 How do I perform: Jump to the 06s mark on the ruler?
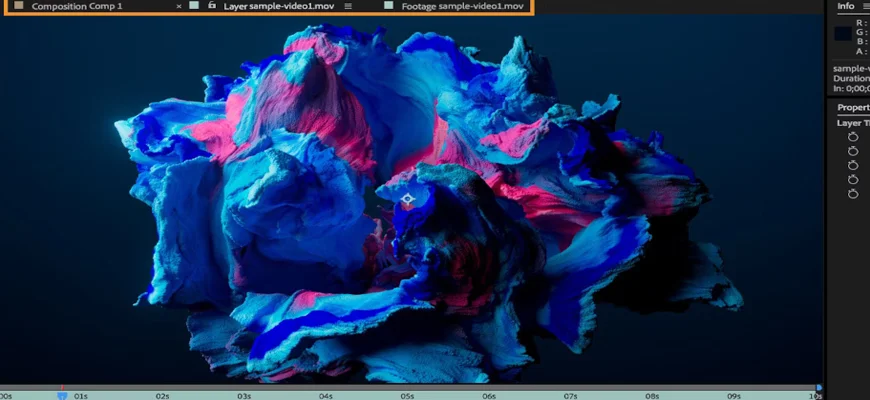pos(489,396)
